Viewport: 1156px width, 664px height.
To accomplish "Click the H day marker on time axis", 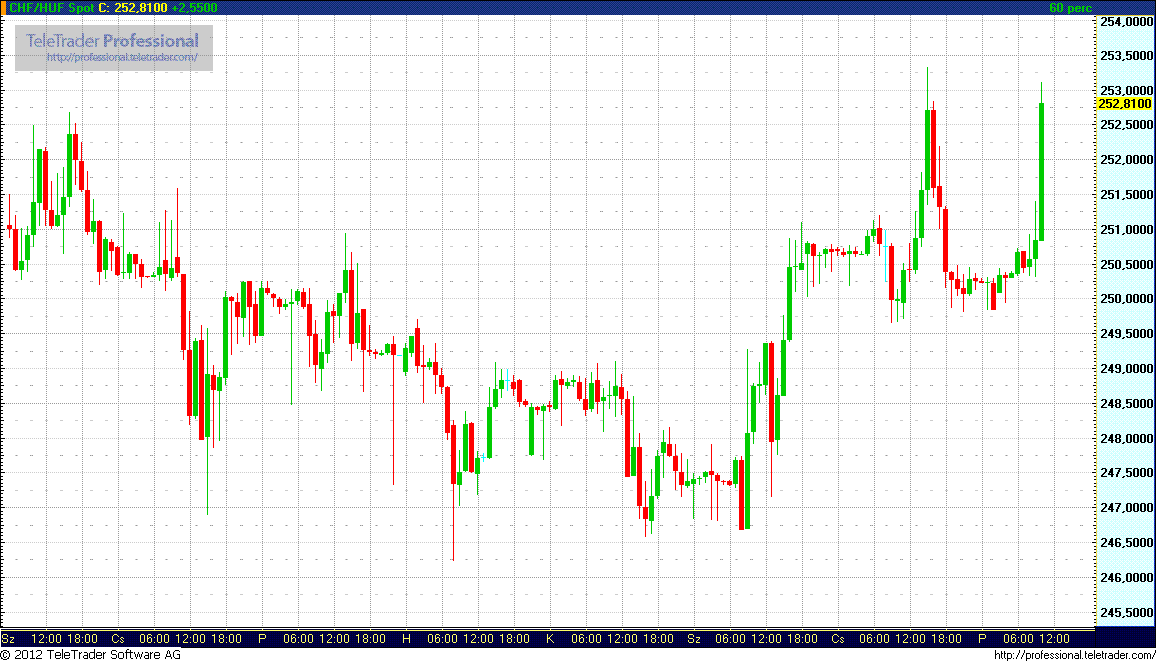I will (x=406, y=639).
